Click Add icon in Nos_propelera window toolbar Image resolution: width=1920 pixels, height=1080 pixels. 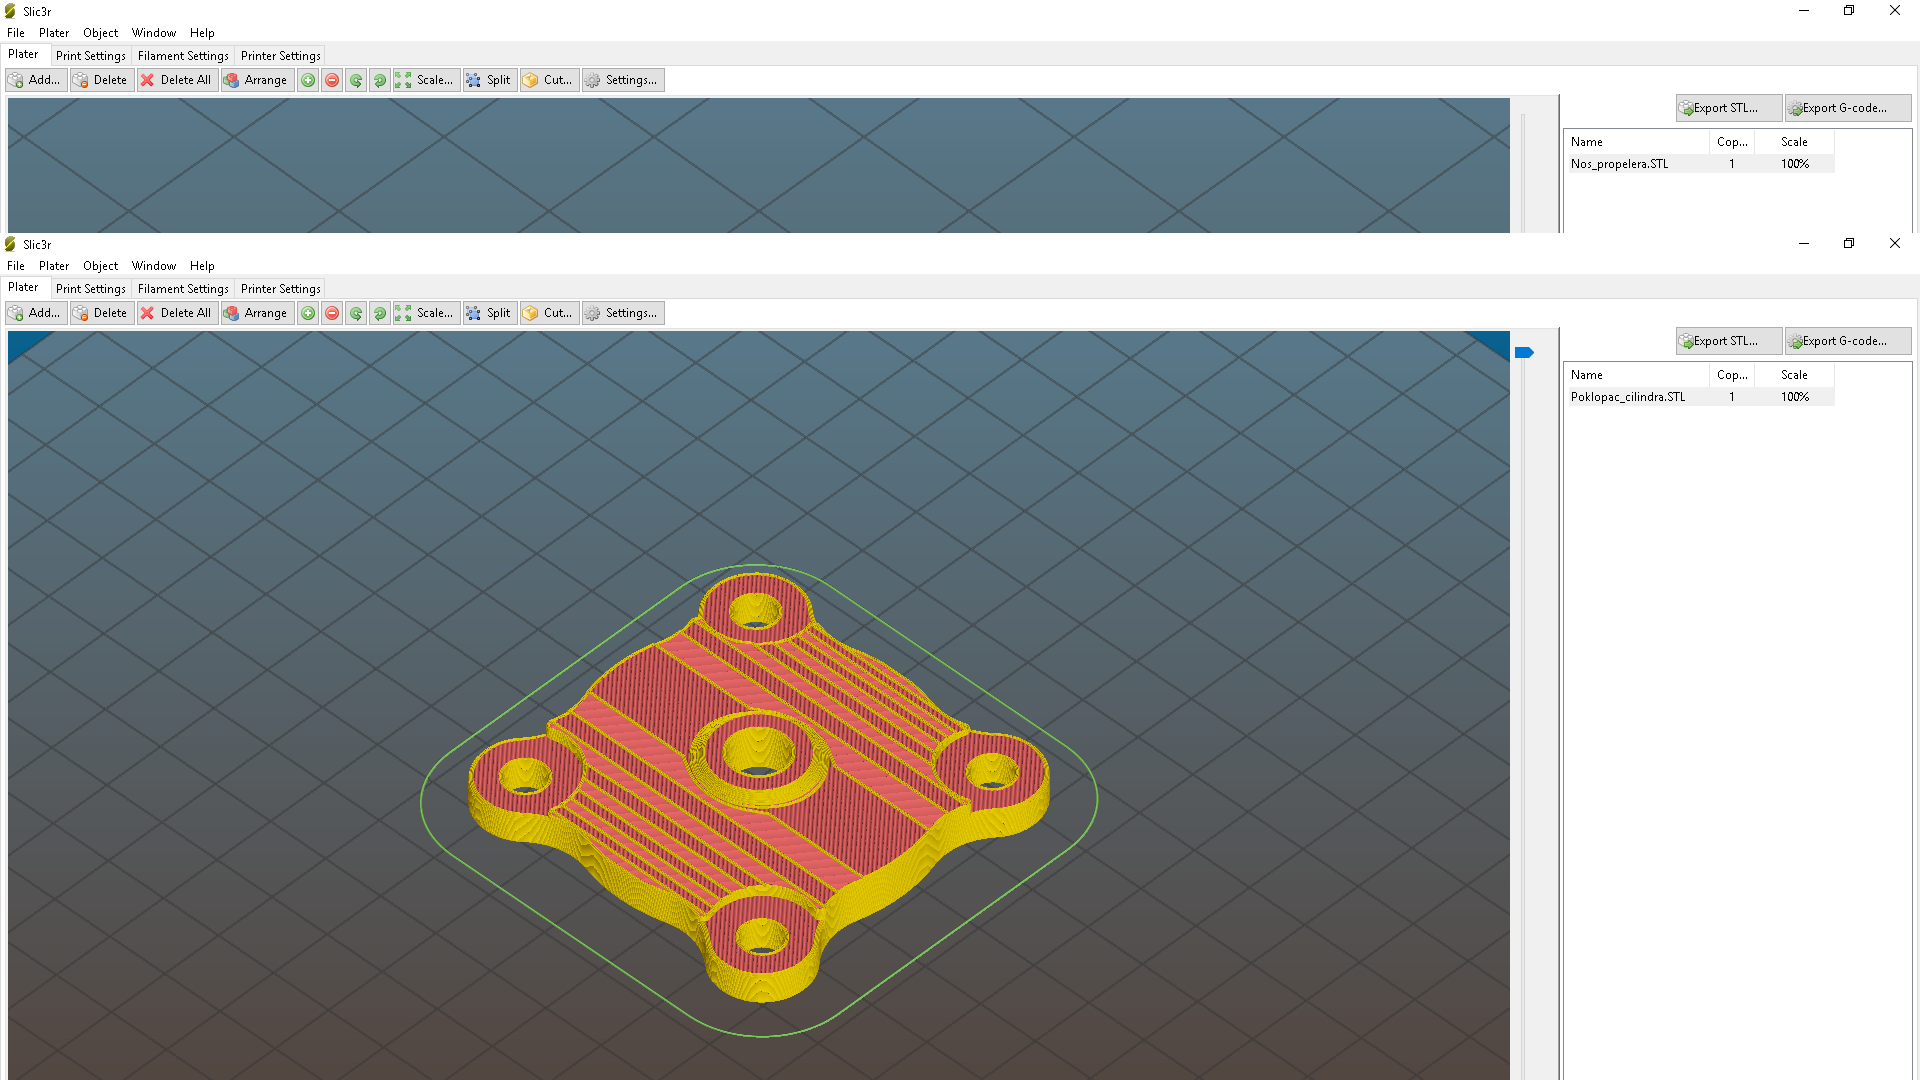click(x=36, y=80)
